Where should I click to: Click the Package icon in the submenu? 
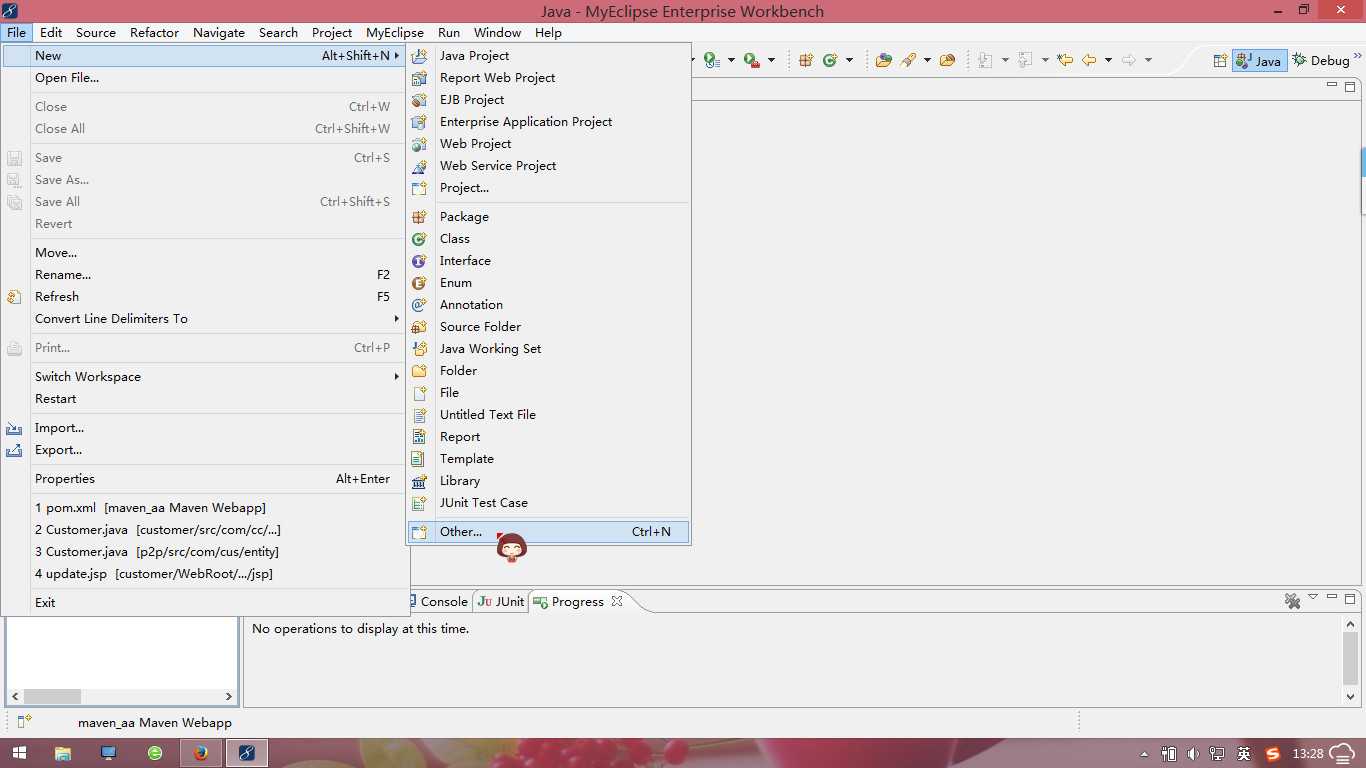(420, 217)
